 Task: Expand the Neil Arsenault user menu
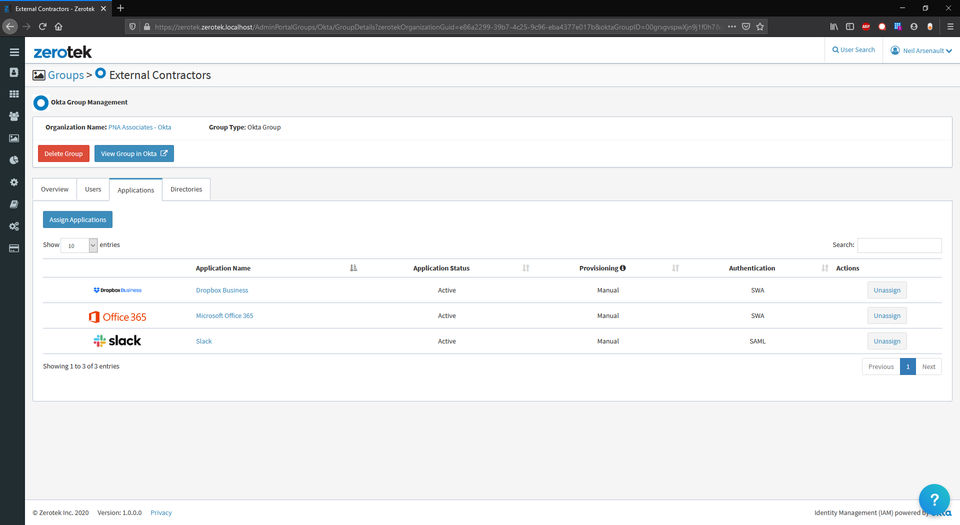click(921, 50)
